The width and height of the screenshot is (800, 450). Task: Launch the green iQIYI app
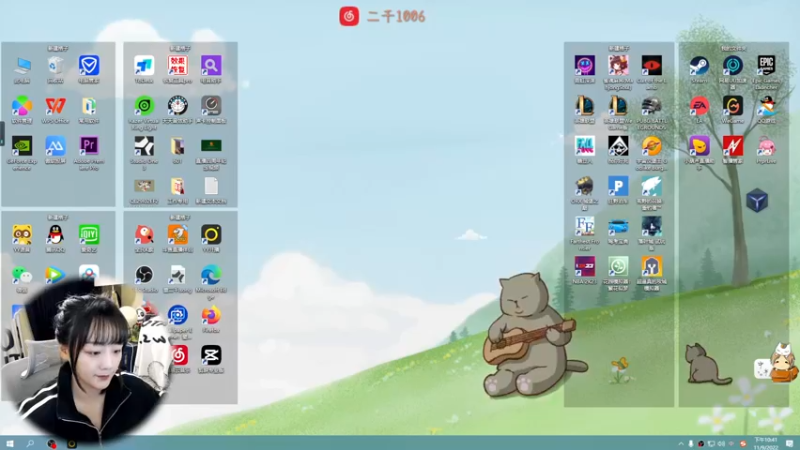pos(89,235)
